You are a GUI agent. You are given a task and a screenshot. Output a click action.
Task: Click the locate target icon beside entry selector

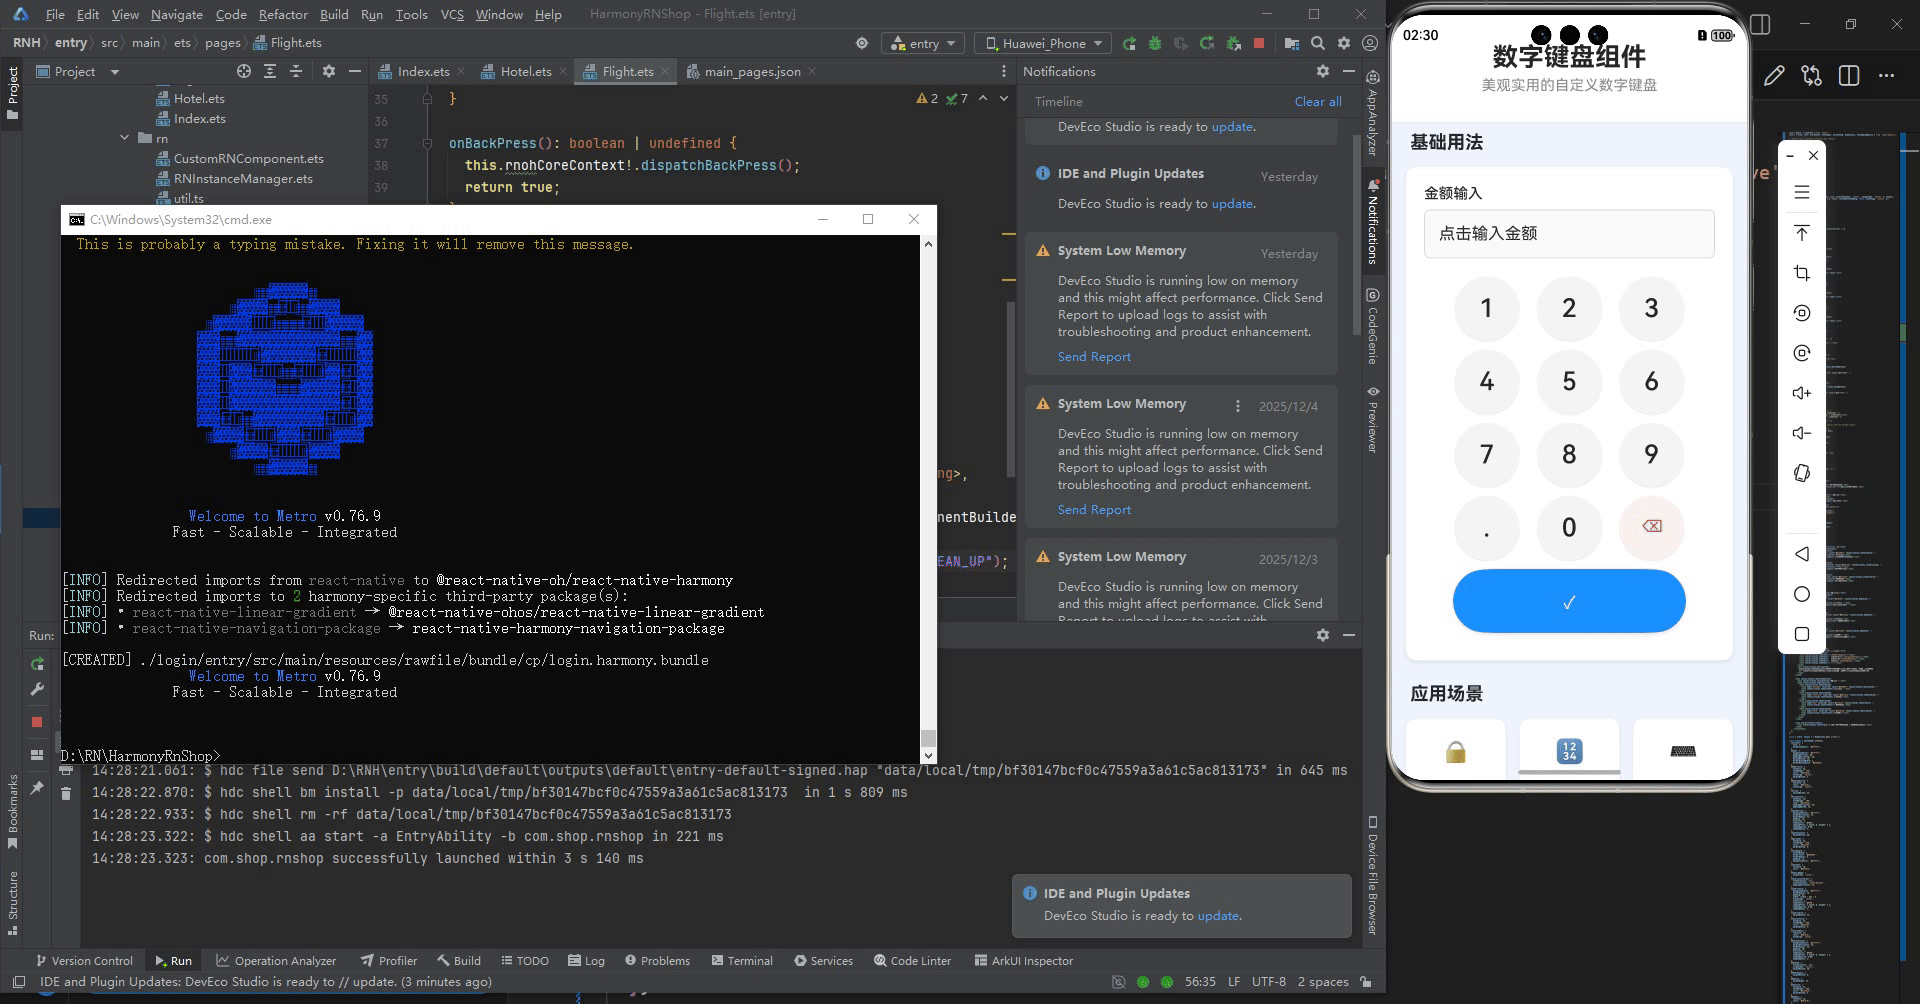[862, 43]
